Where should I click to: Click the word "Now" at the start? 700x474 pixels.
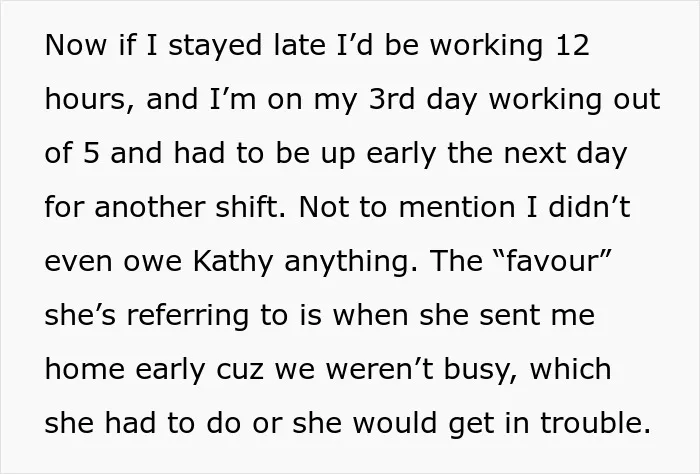coord(75,45)
